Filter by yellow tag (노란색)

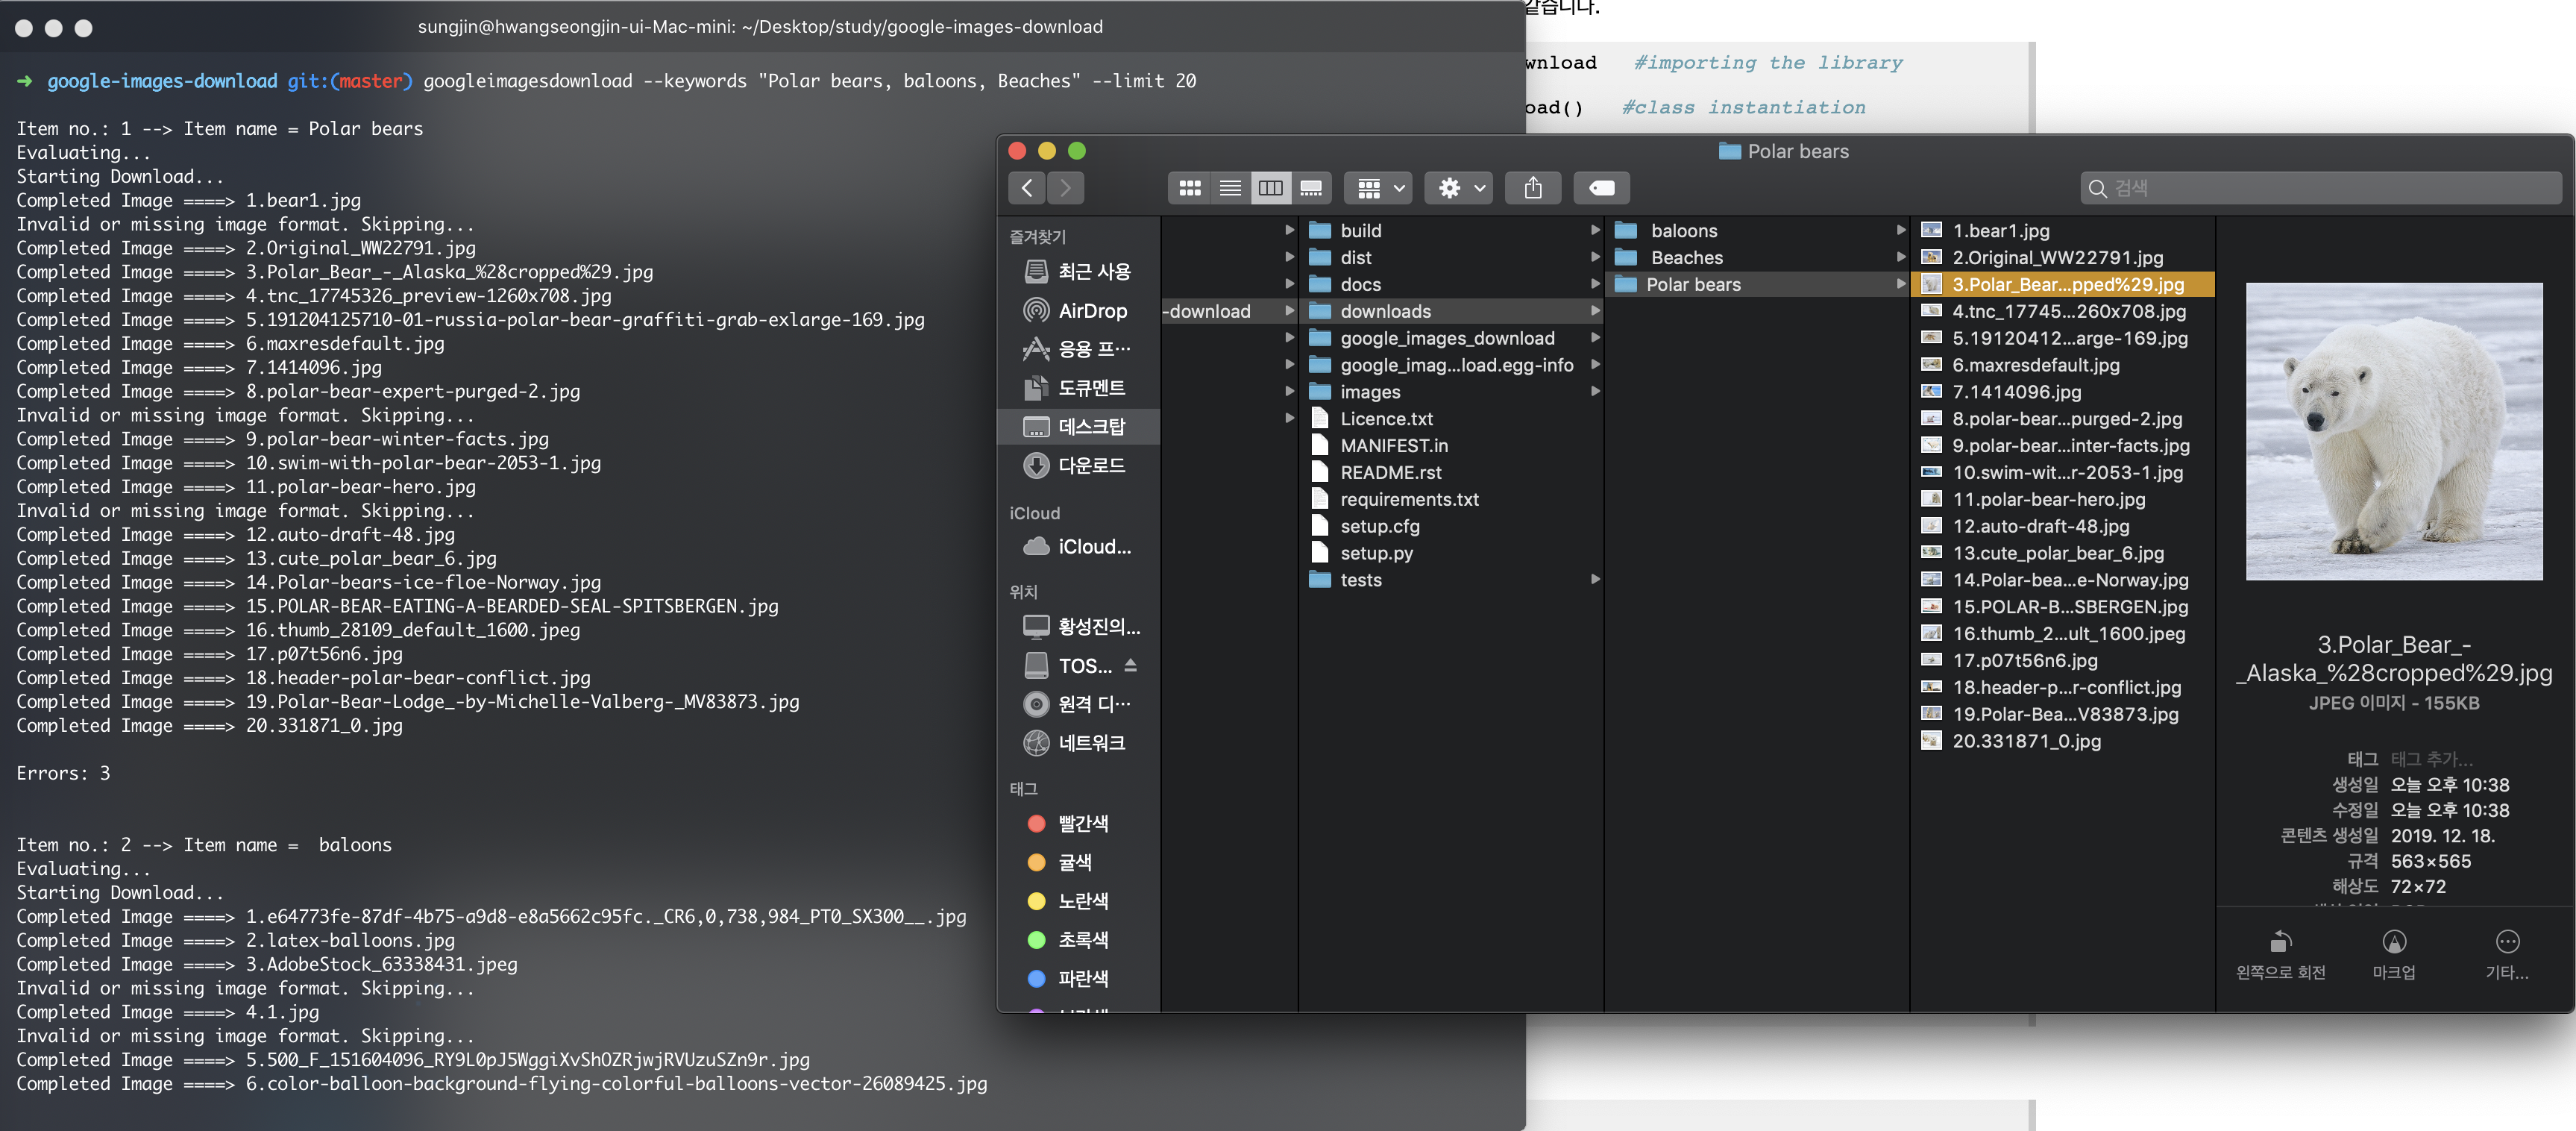(1079, 901)
